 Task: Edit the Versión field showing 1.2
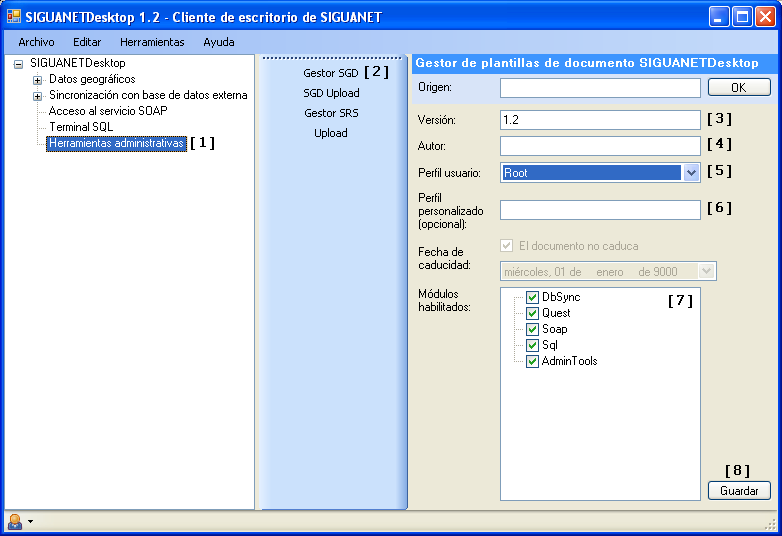[600, 120]
